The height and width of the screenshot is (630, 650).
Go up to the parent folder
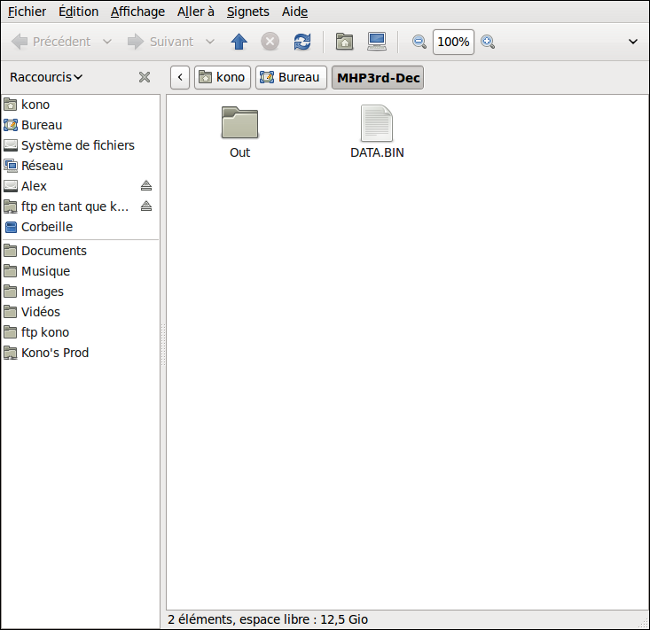(x=239, y=41)
